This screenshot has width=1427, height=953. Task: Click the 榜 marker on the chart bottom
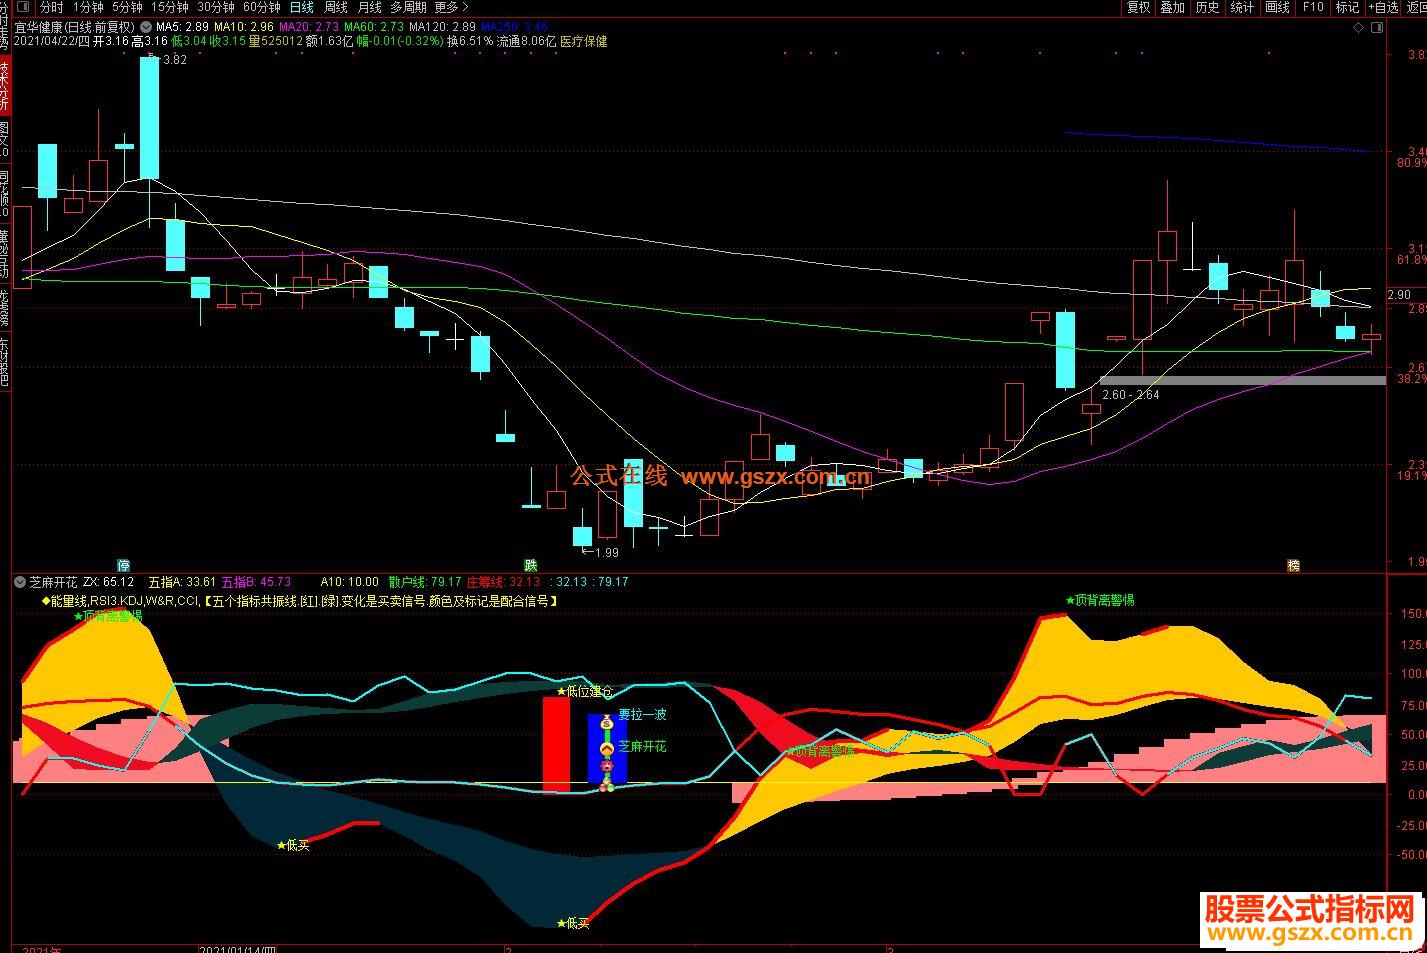point(1292,565)
